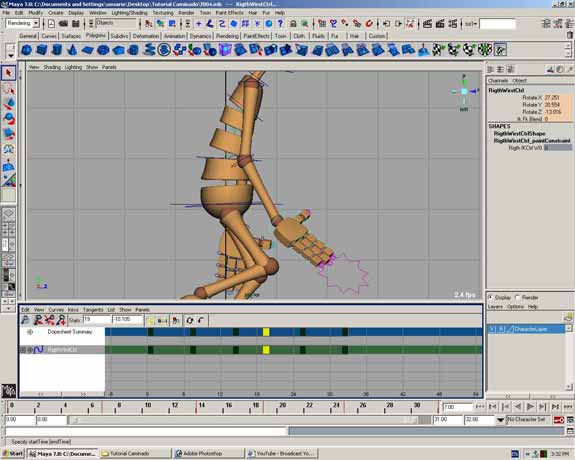Select yellow keyframe in Dopesheet Summary row

pos(266,332)
